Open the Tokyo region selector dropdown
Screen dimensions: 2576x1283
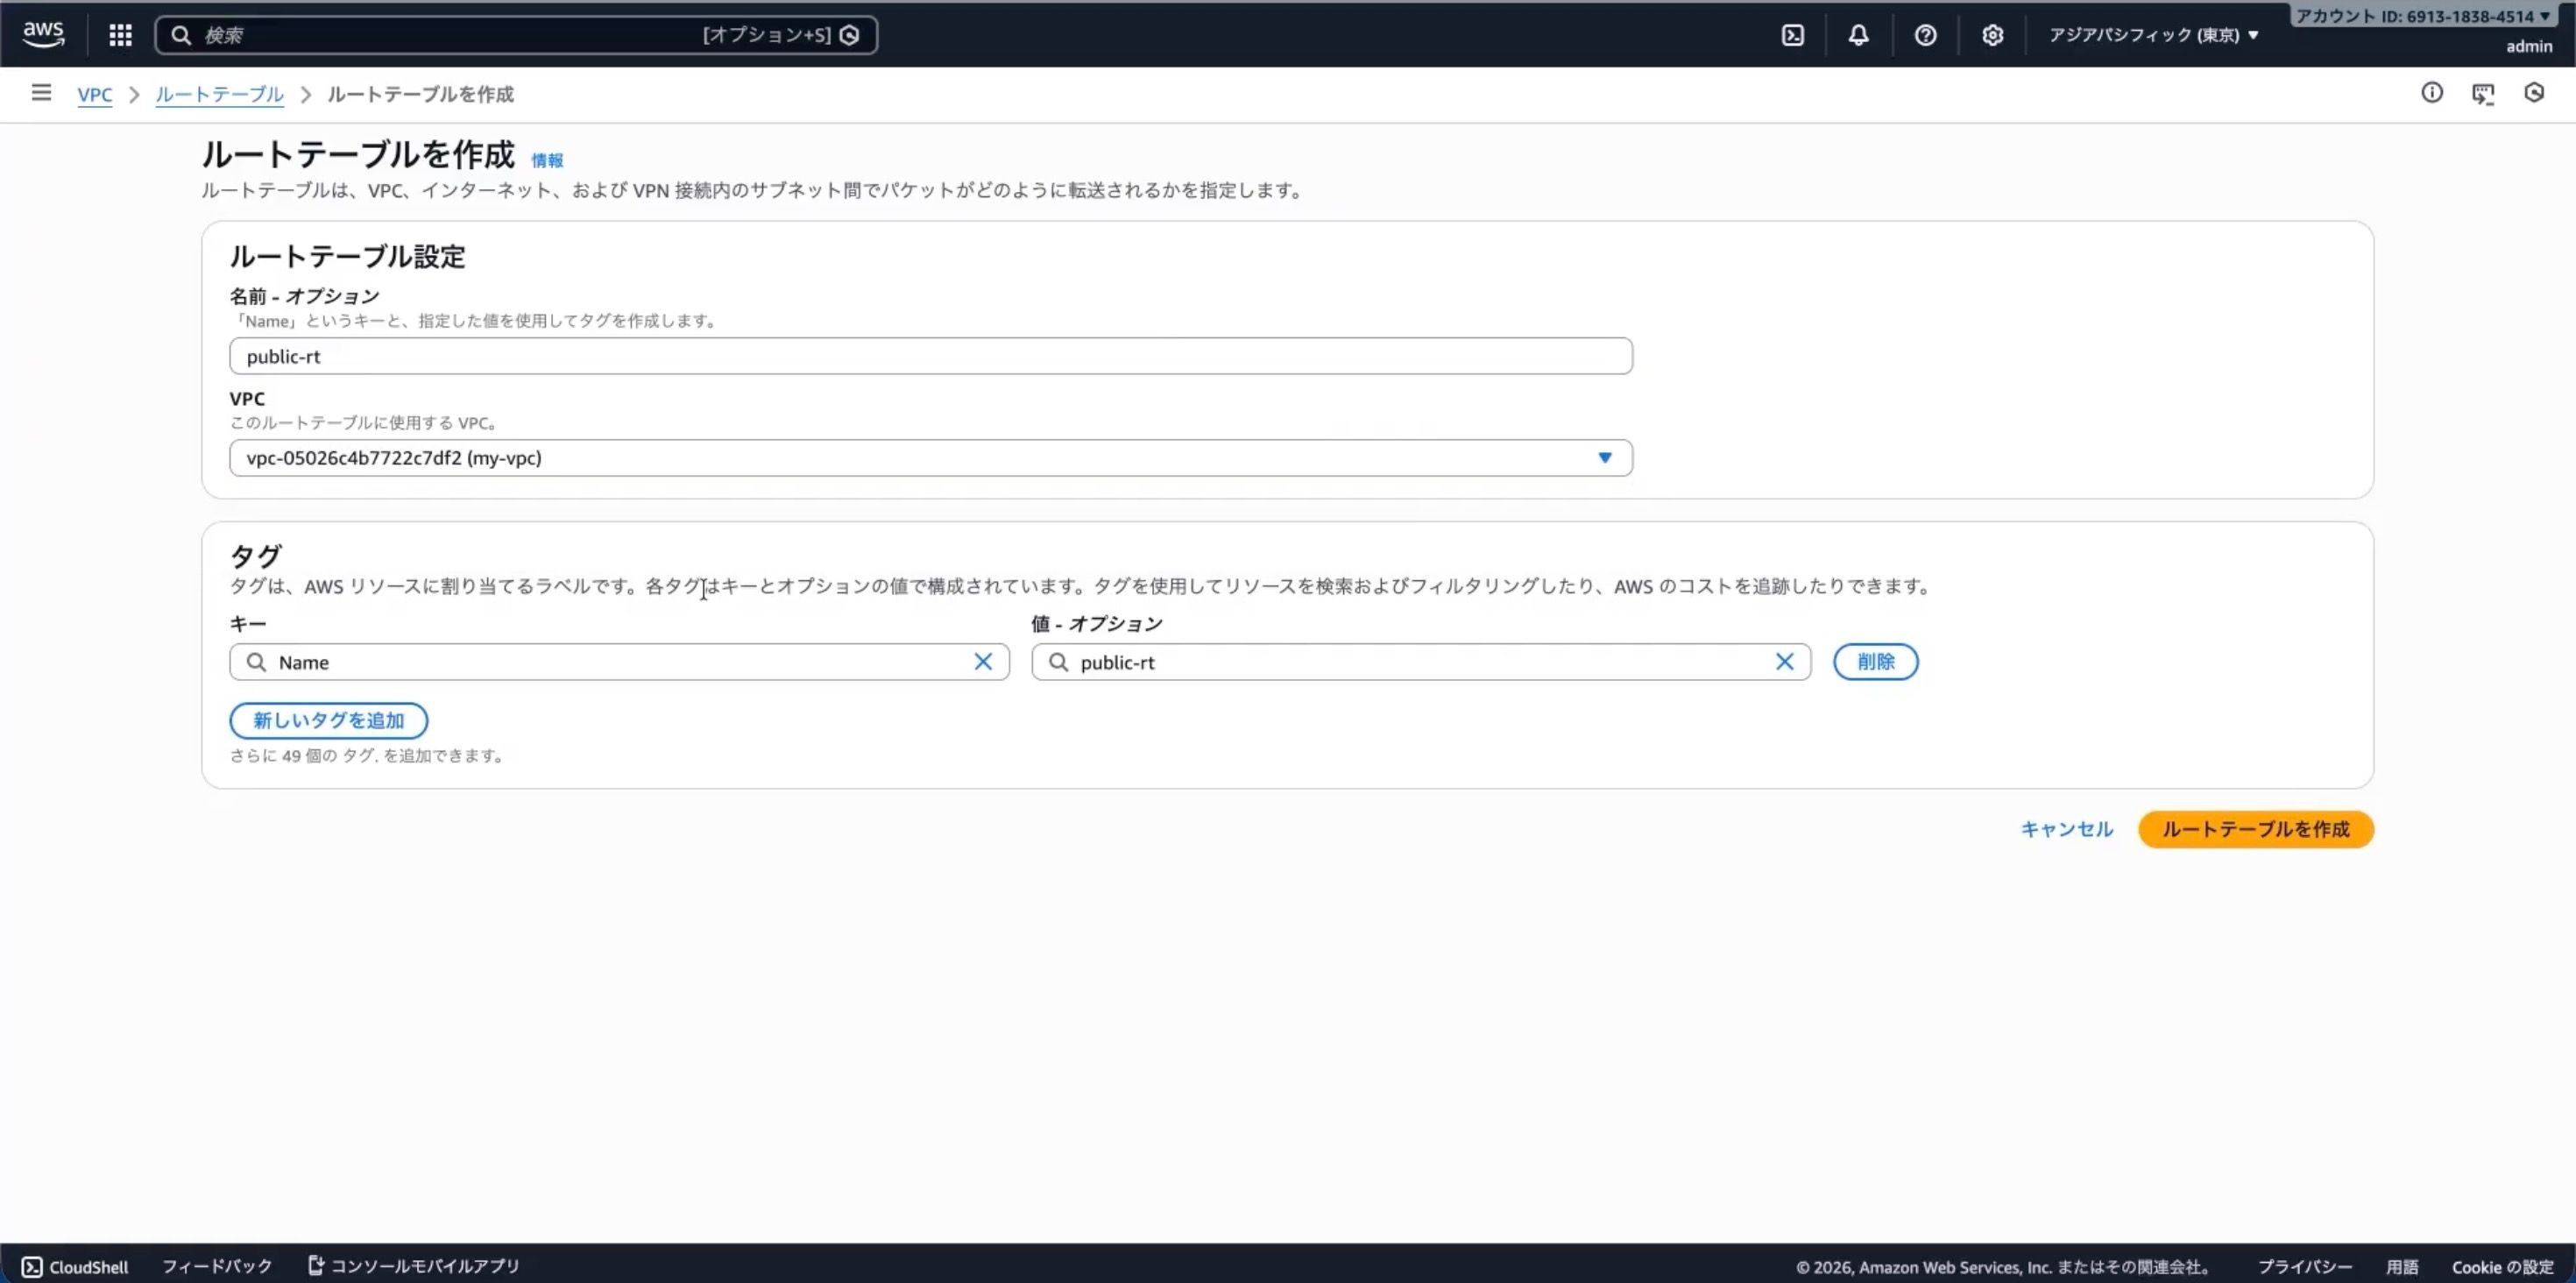2153,35
